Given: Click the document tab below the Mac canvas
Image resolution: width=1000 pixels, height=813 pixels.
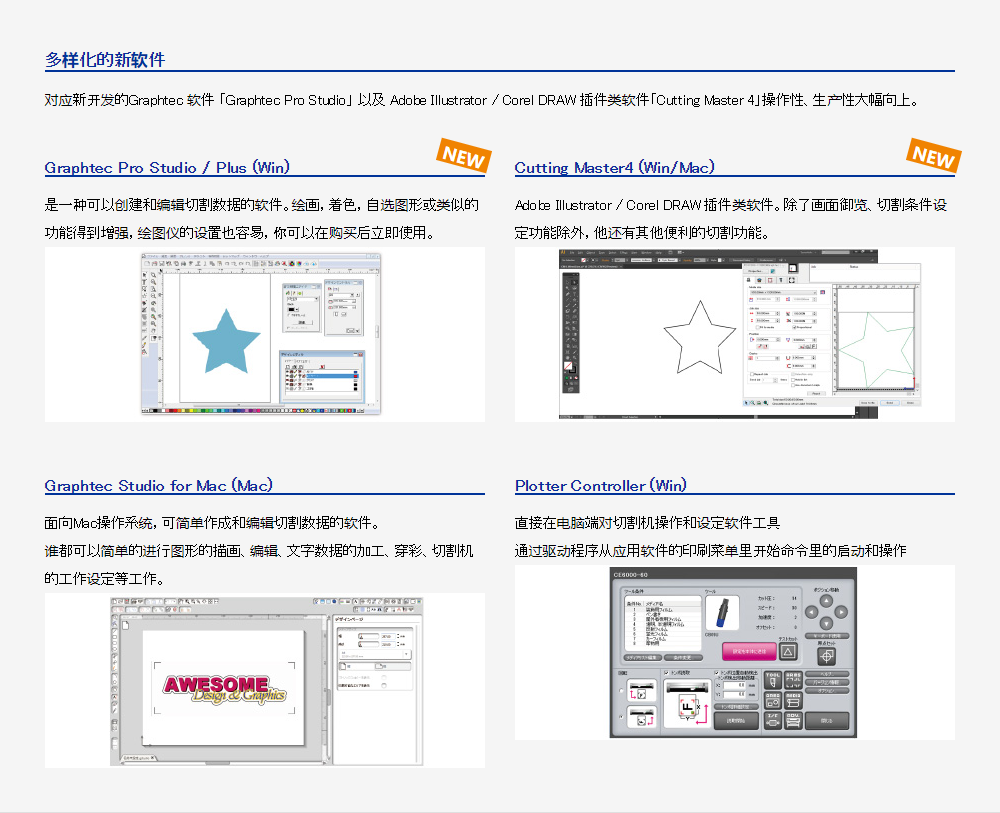Looking at the screenshot, I should click(140, 758).
